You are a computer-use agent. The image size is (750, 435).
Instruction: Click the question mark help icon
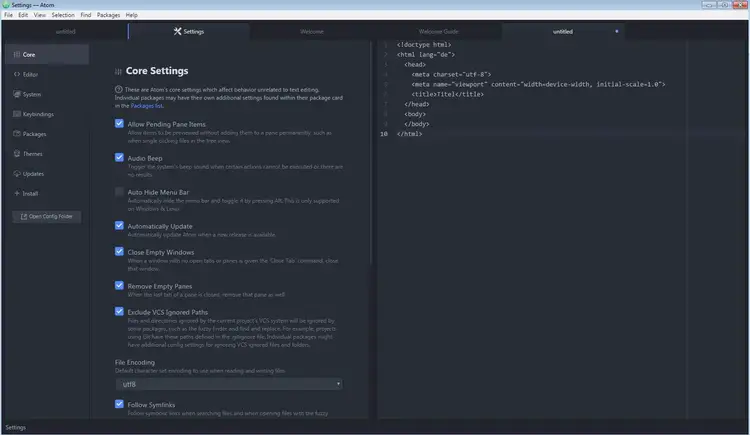click(x=119, y=89)
